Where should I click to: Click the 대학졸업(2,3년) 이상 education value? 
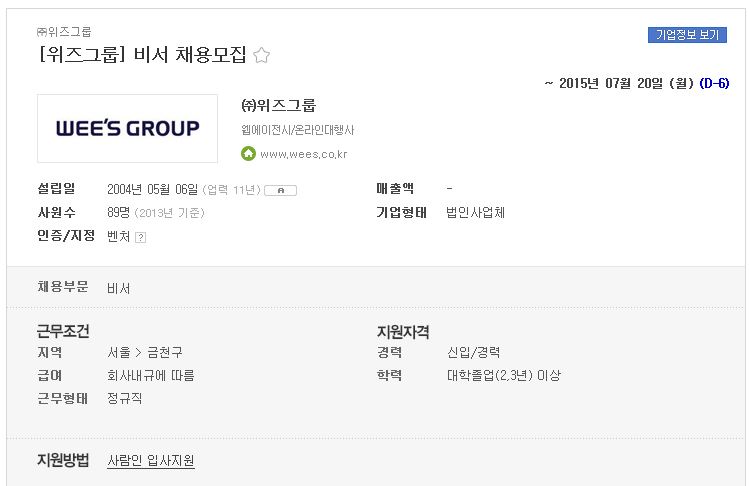pos(503,375)
